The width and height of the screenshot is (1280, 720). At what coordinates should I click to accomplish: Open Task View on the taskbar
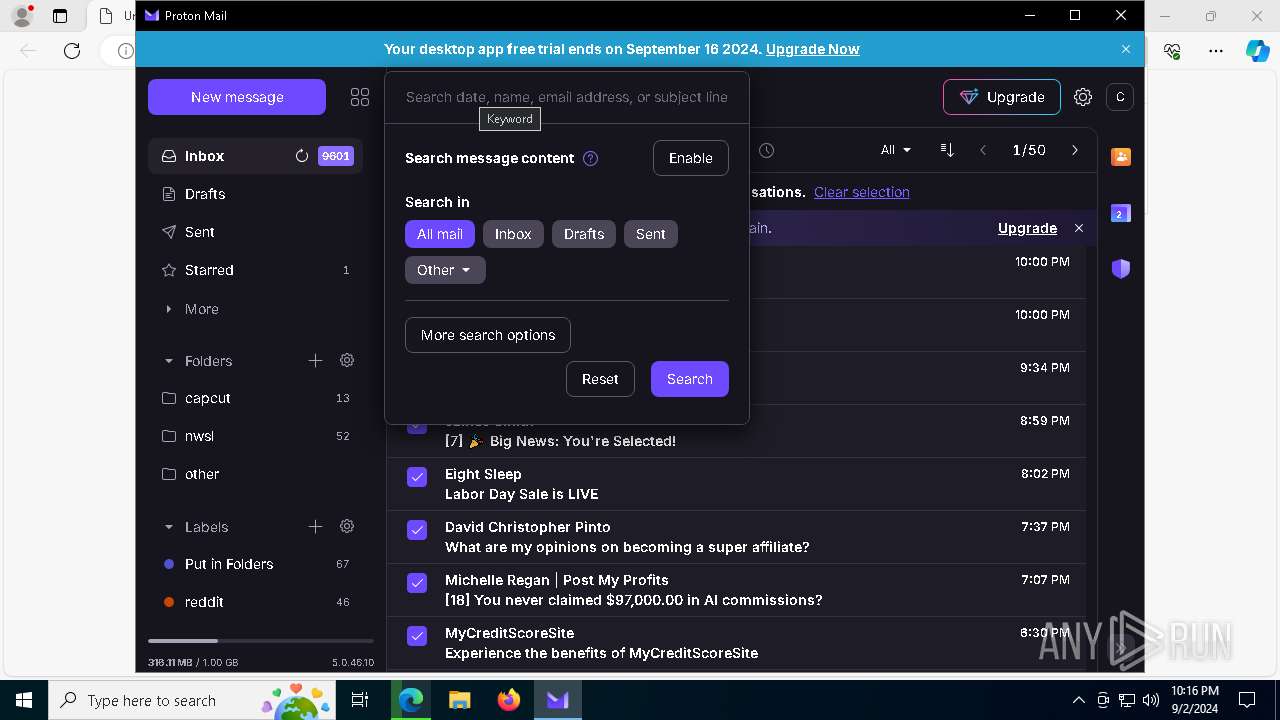coord(360,700)
